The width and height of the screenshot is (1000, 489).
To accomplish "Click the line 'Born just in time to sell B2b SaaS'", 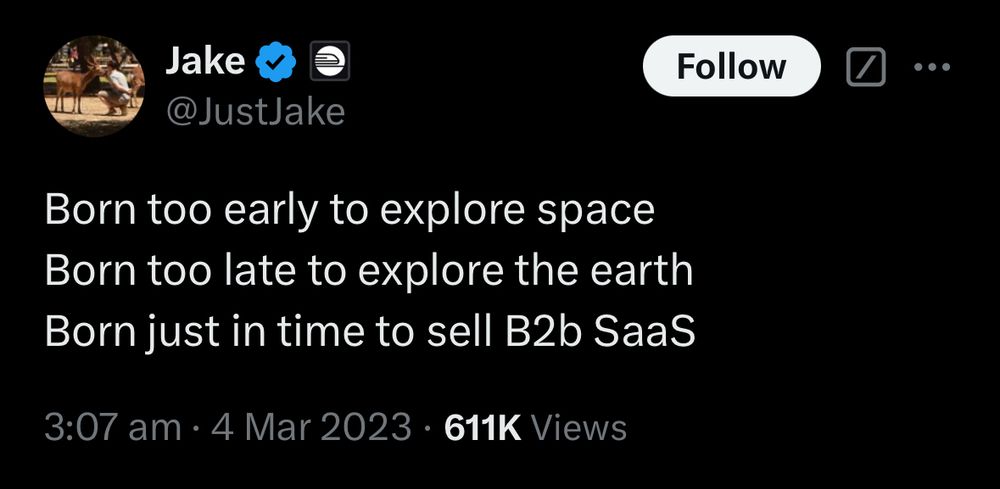I will point(370,332).
